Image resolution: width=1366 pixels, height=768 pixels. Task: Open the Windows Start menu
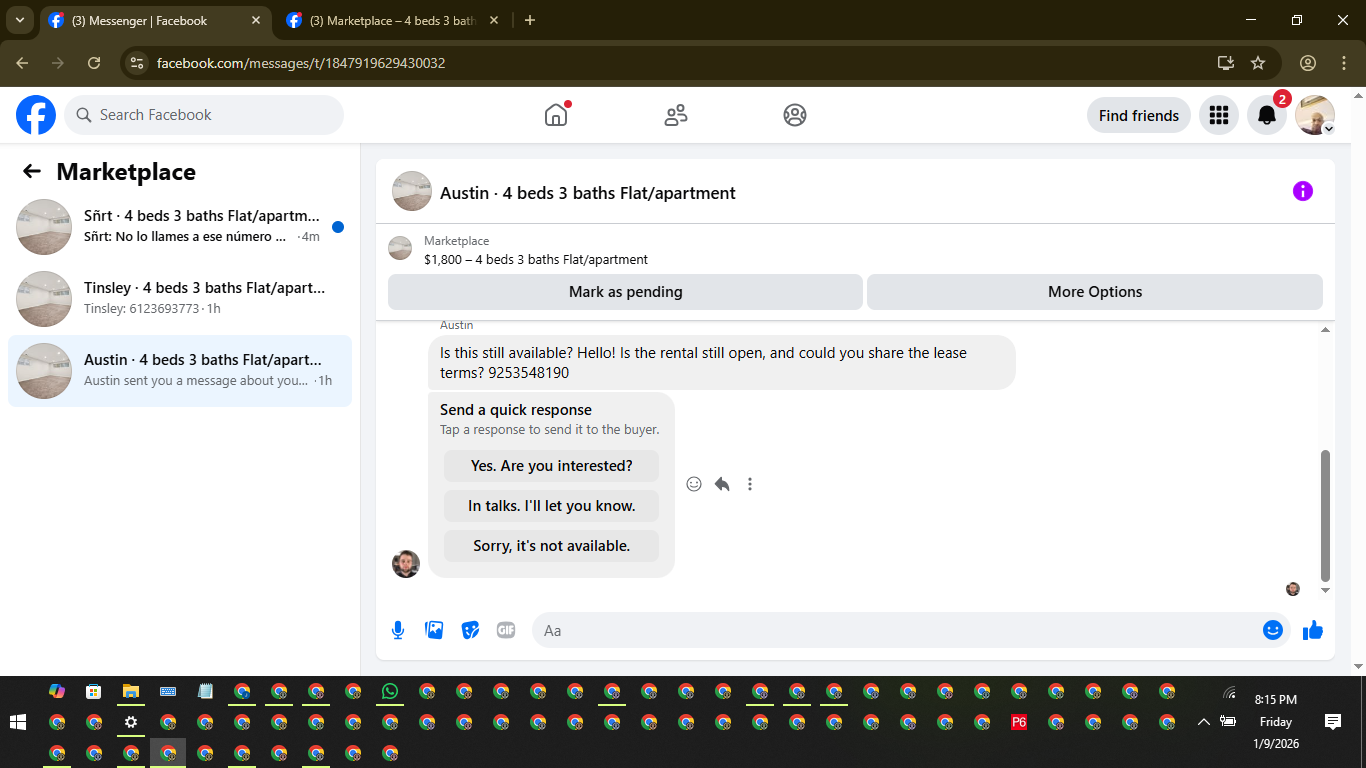(17, 722)
